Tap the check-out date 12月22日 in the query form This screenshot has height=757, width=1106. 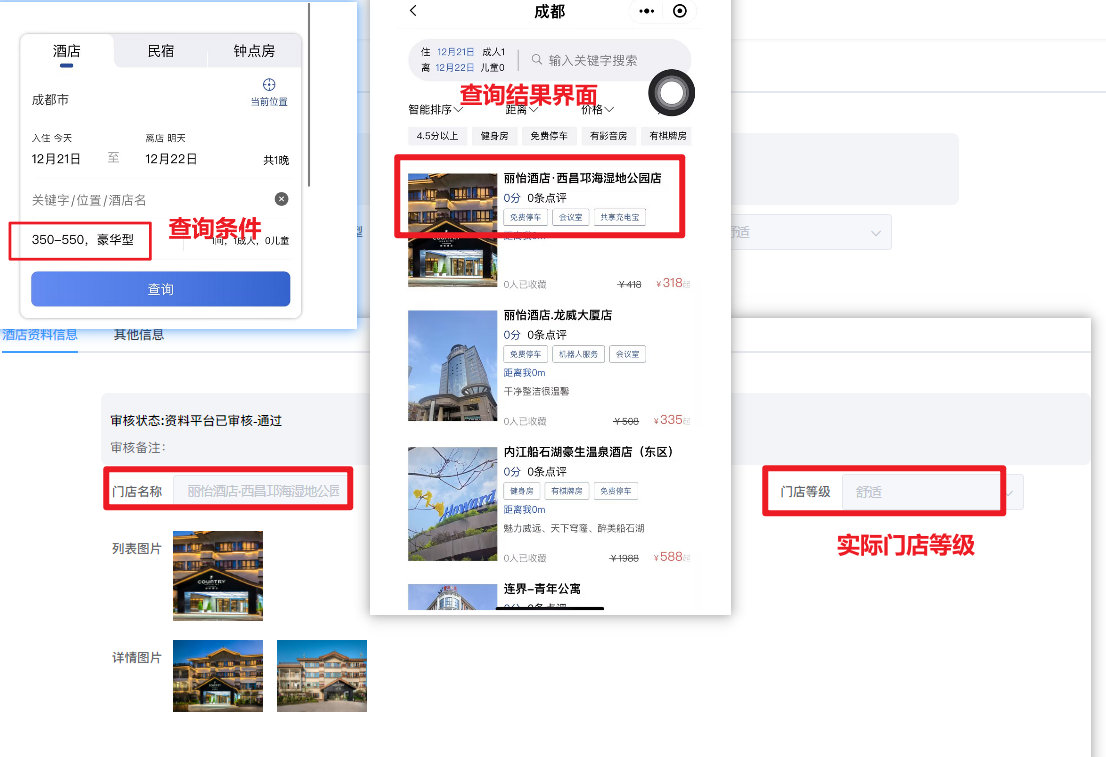pyautogui.click(x=171, y=159)
